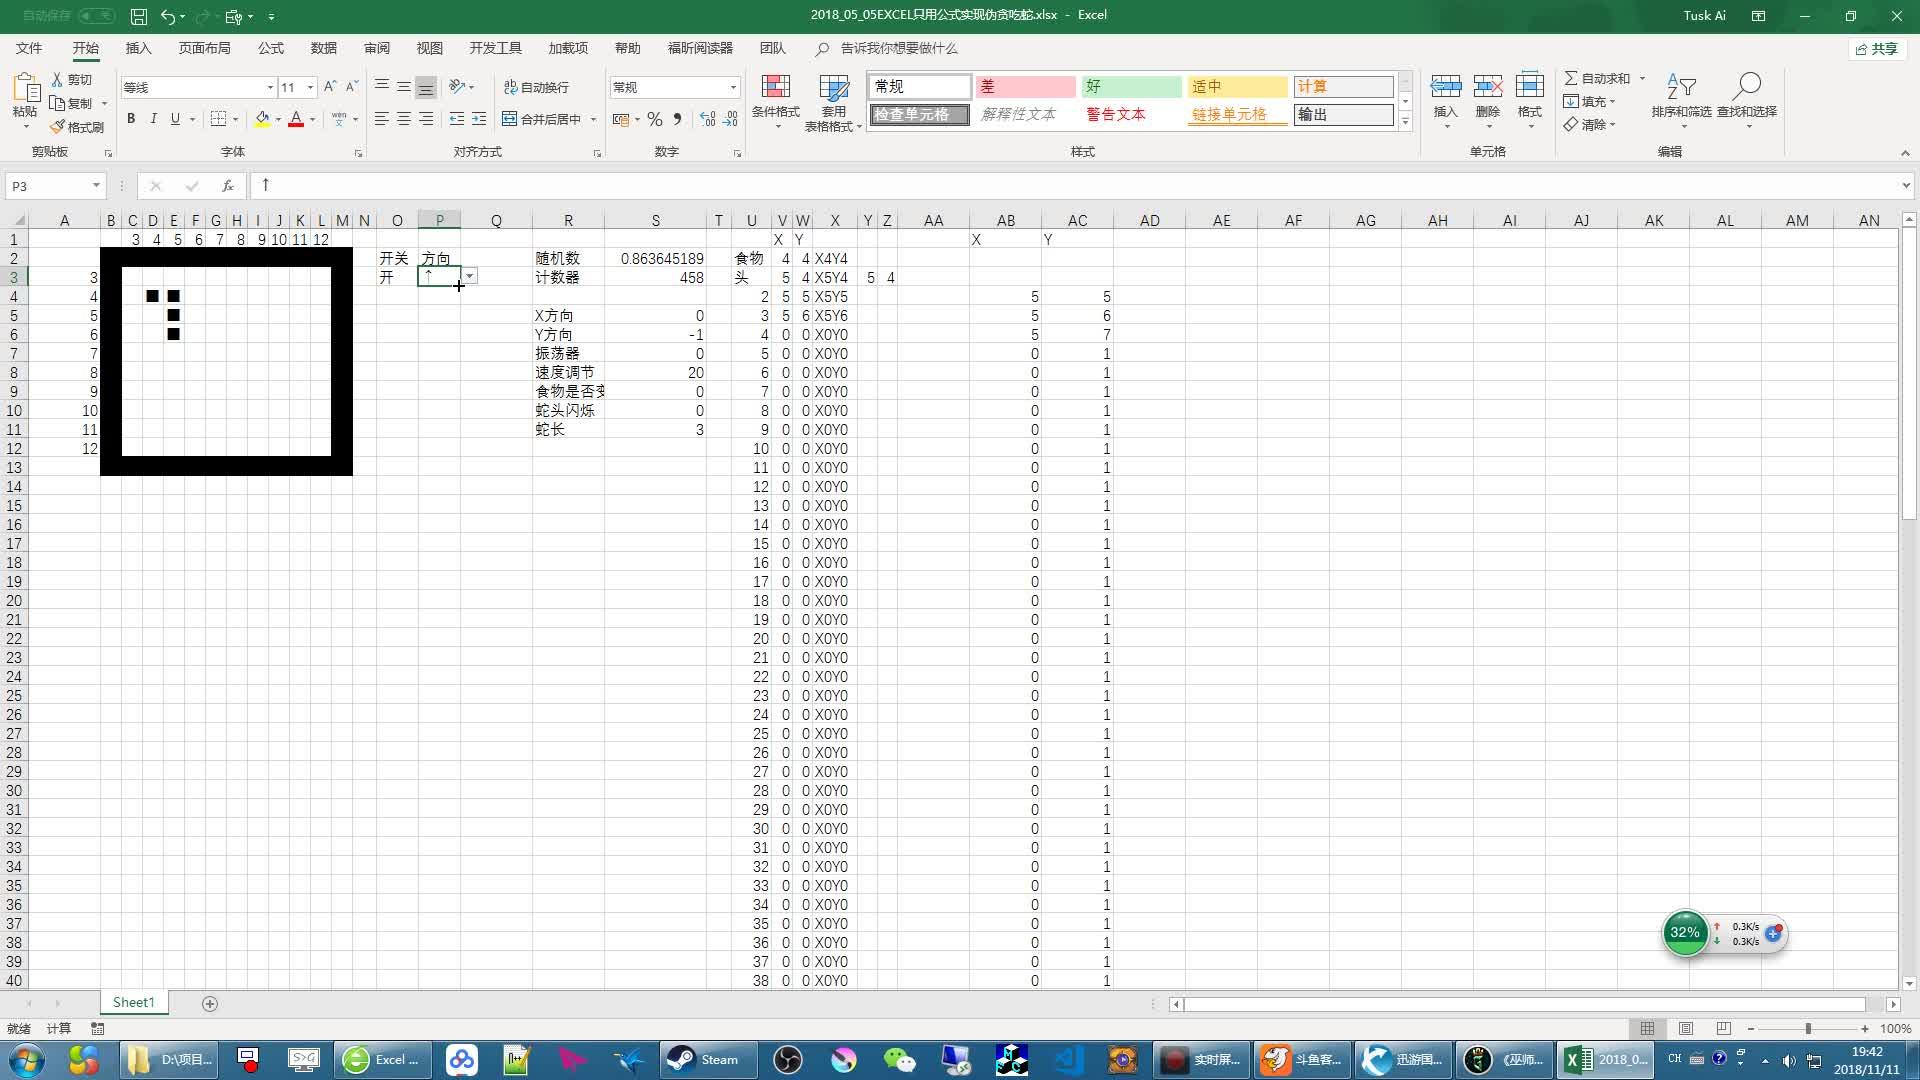
Task: Select the 检查单元格 cell style
Action: pos(918,115)
